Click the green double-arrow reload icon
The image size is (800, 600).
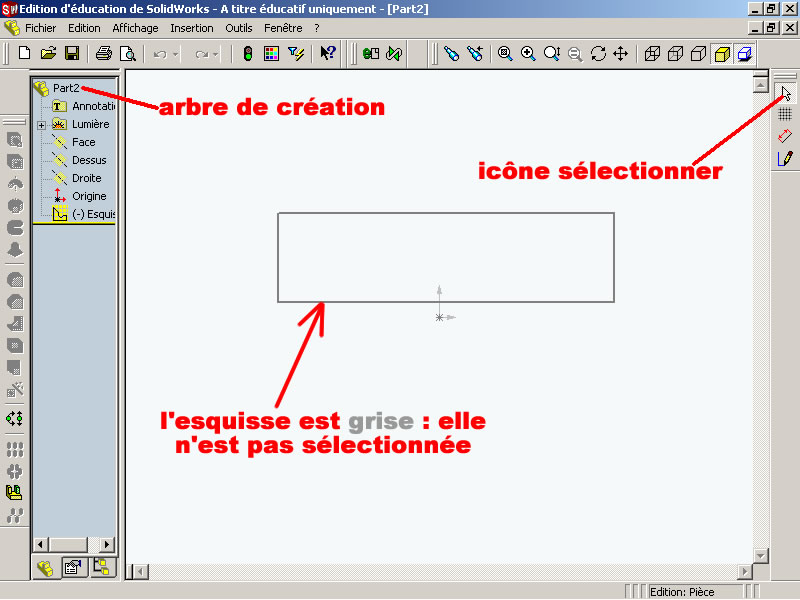click(x=394, y=53)
